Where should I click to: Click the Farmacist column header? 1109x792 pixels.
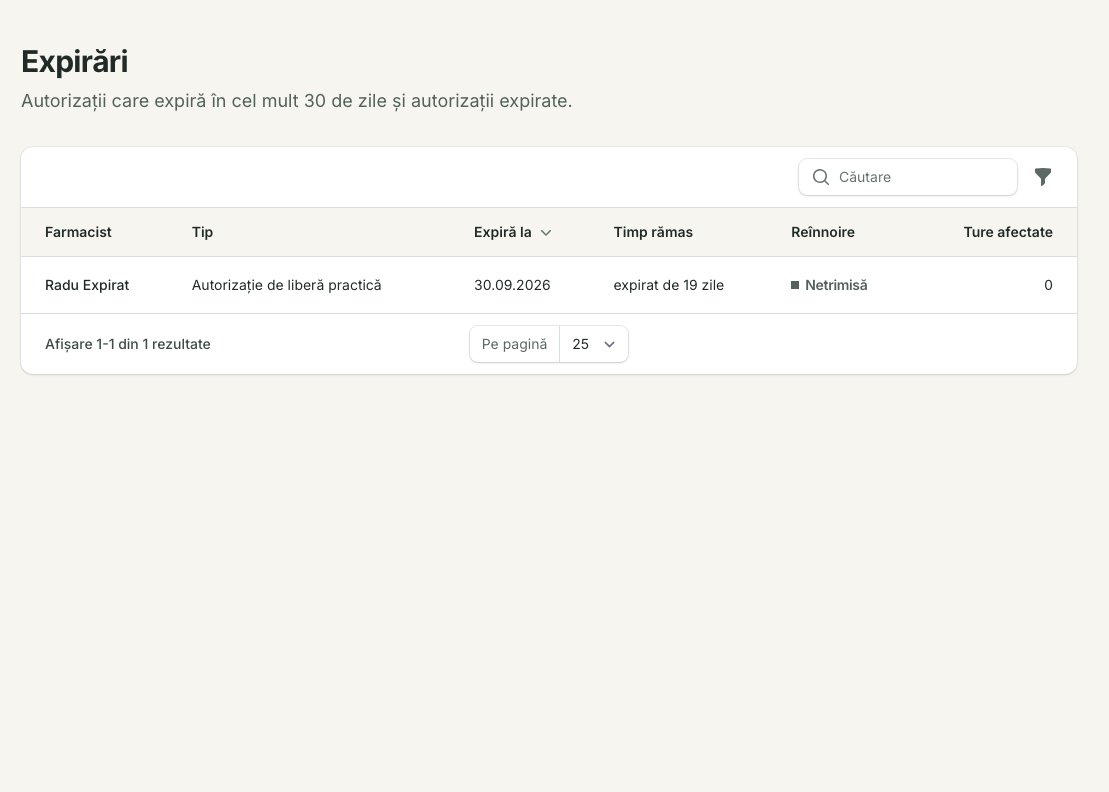pyautogui.click(x=78, y=232)
